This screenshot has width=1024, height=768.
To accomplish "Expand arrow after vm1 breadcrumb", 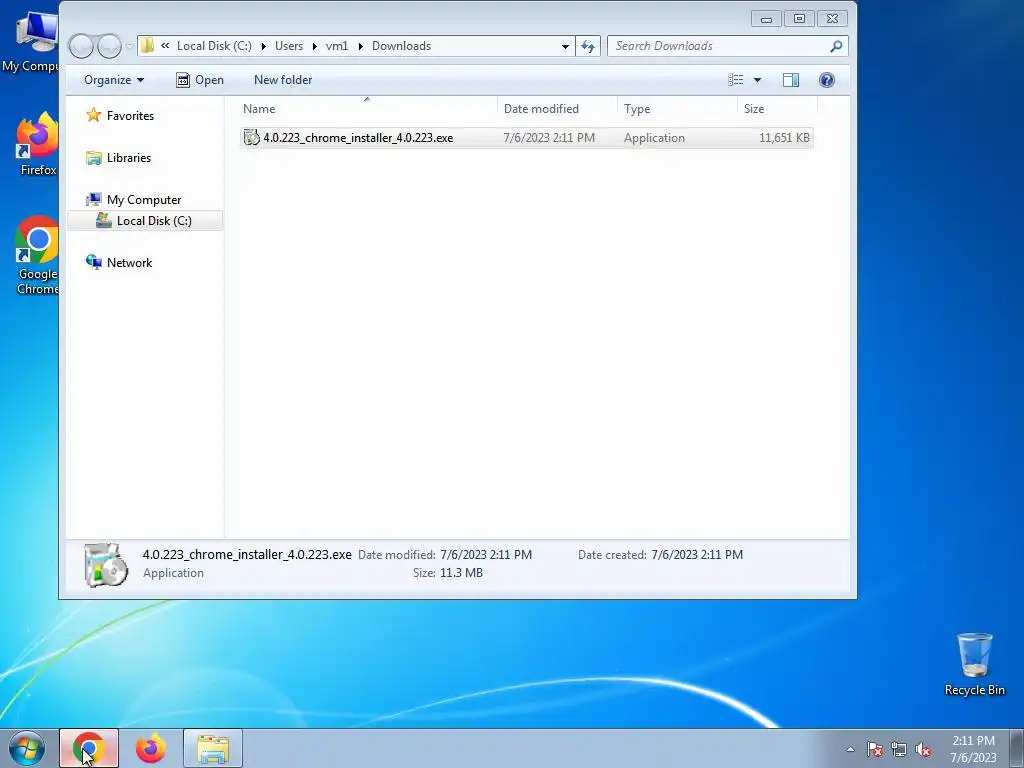I will 360,46.
